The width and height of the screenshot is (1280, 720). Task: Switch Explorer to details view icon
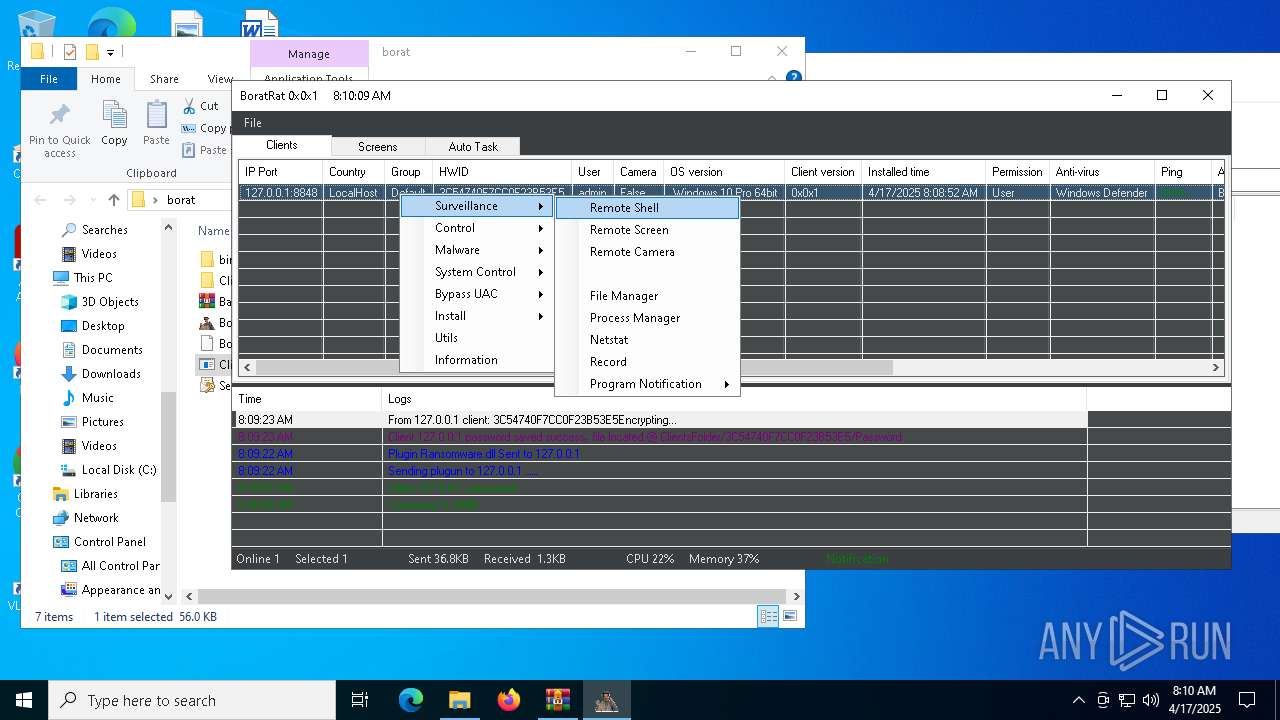click(768, 617)
